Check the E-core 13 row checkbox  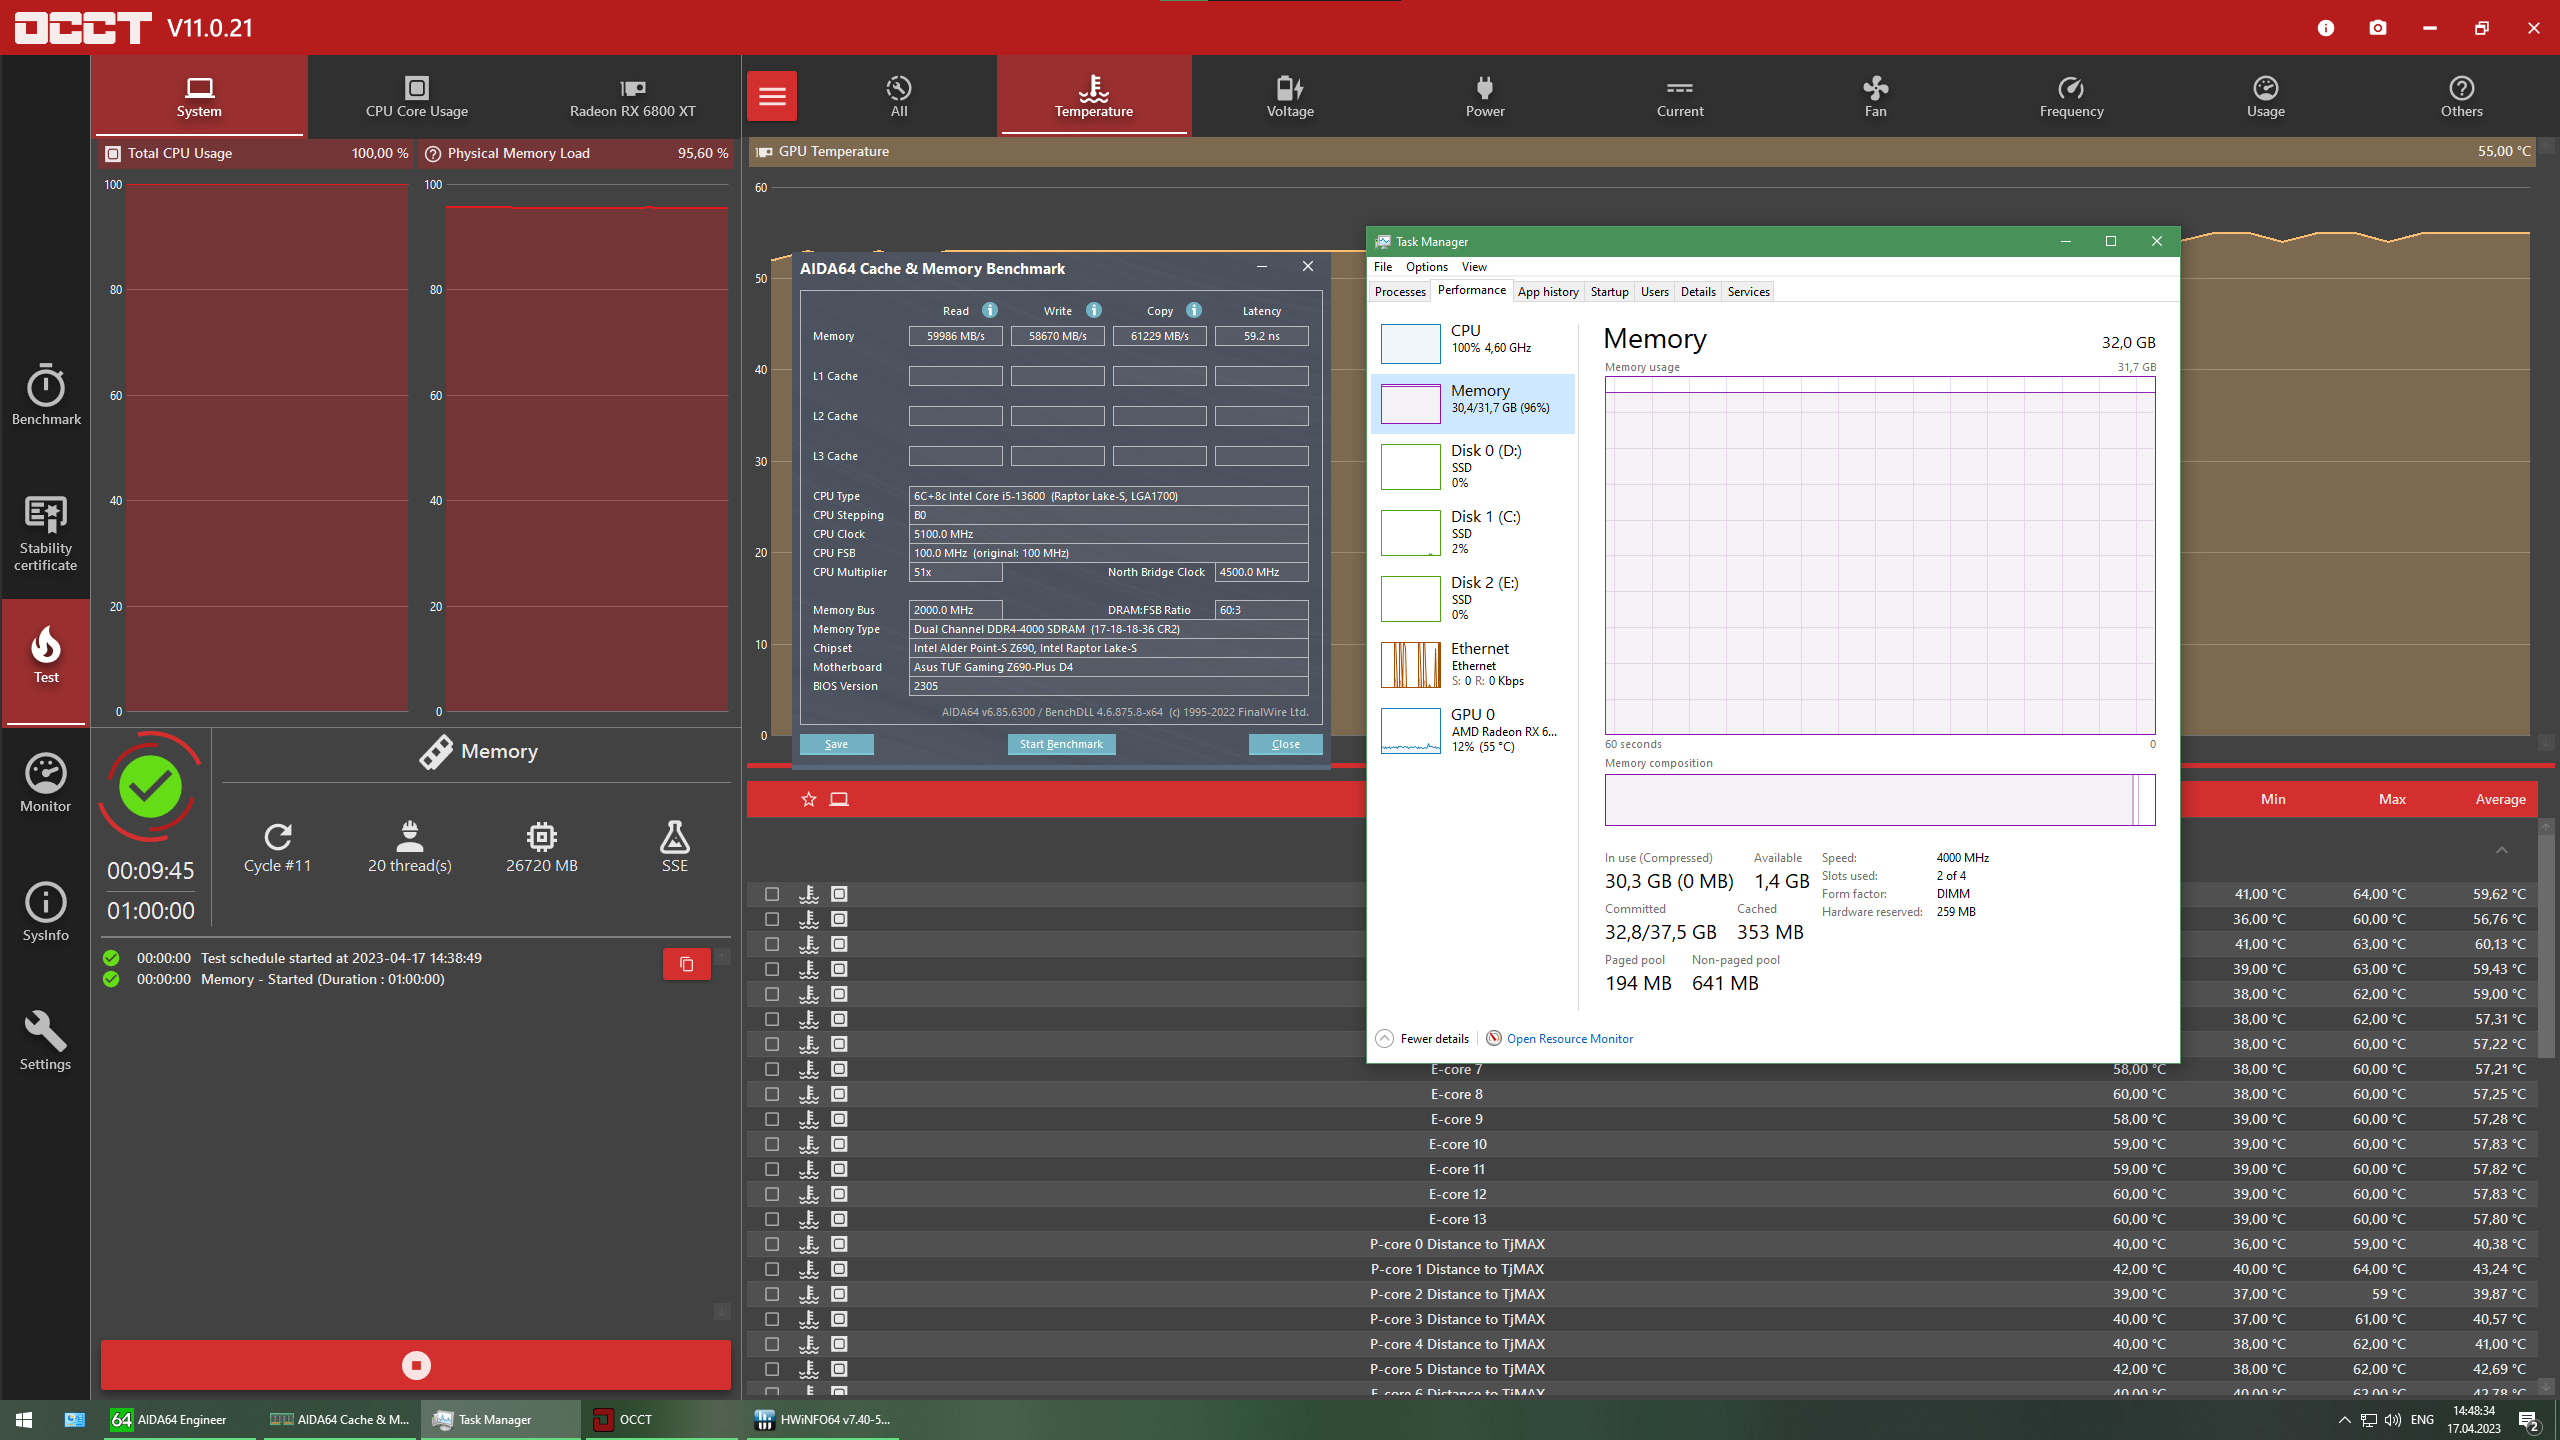[x=771, y=1219]
